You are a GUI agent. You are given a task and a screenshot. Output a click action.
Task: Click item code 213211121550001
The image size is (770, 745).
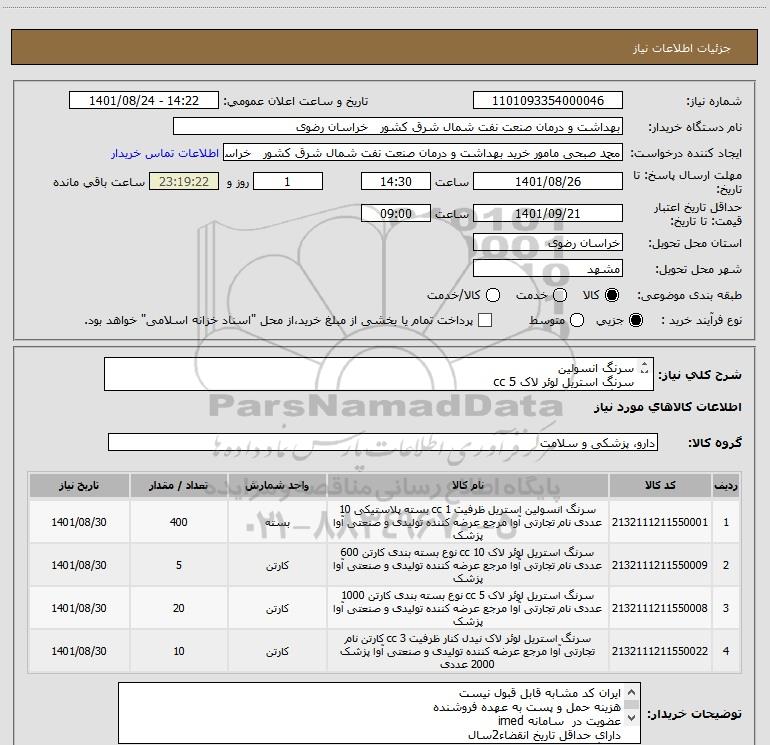(660, 522)
